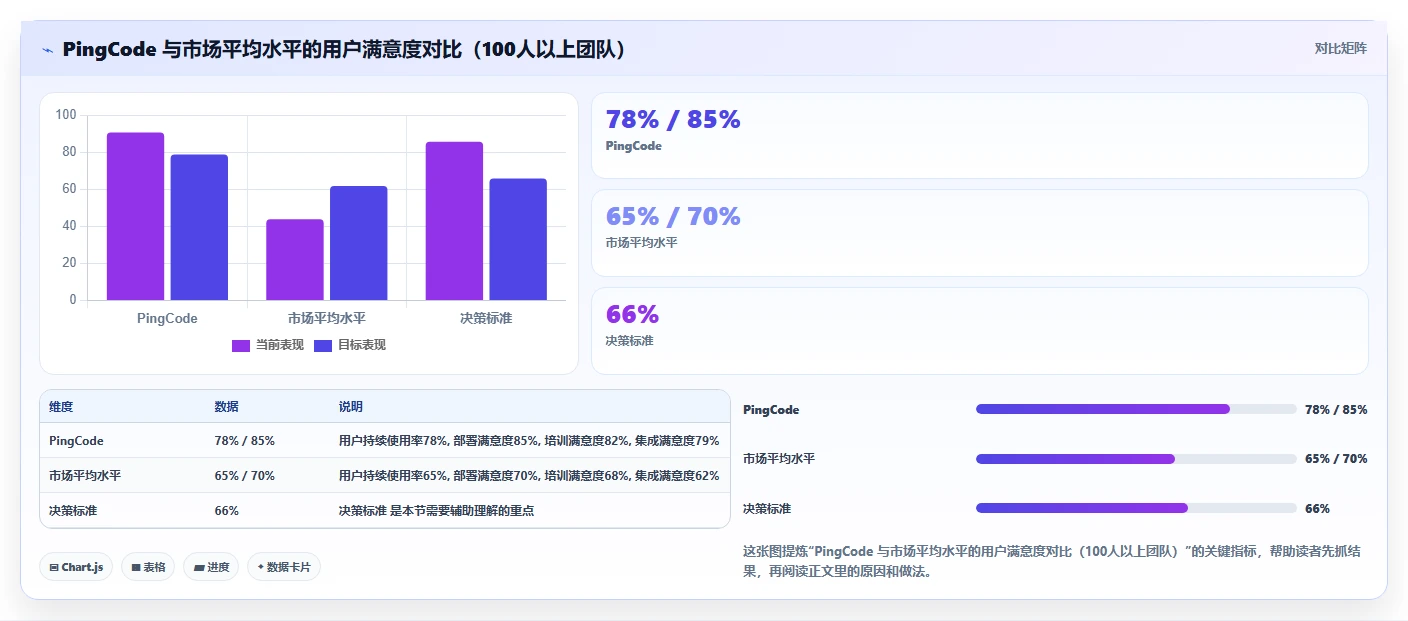1408x621 pixels.
Task: Click the main title PingCode 与市场平均水平
Action: 346,49
